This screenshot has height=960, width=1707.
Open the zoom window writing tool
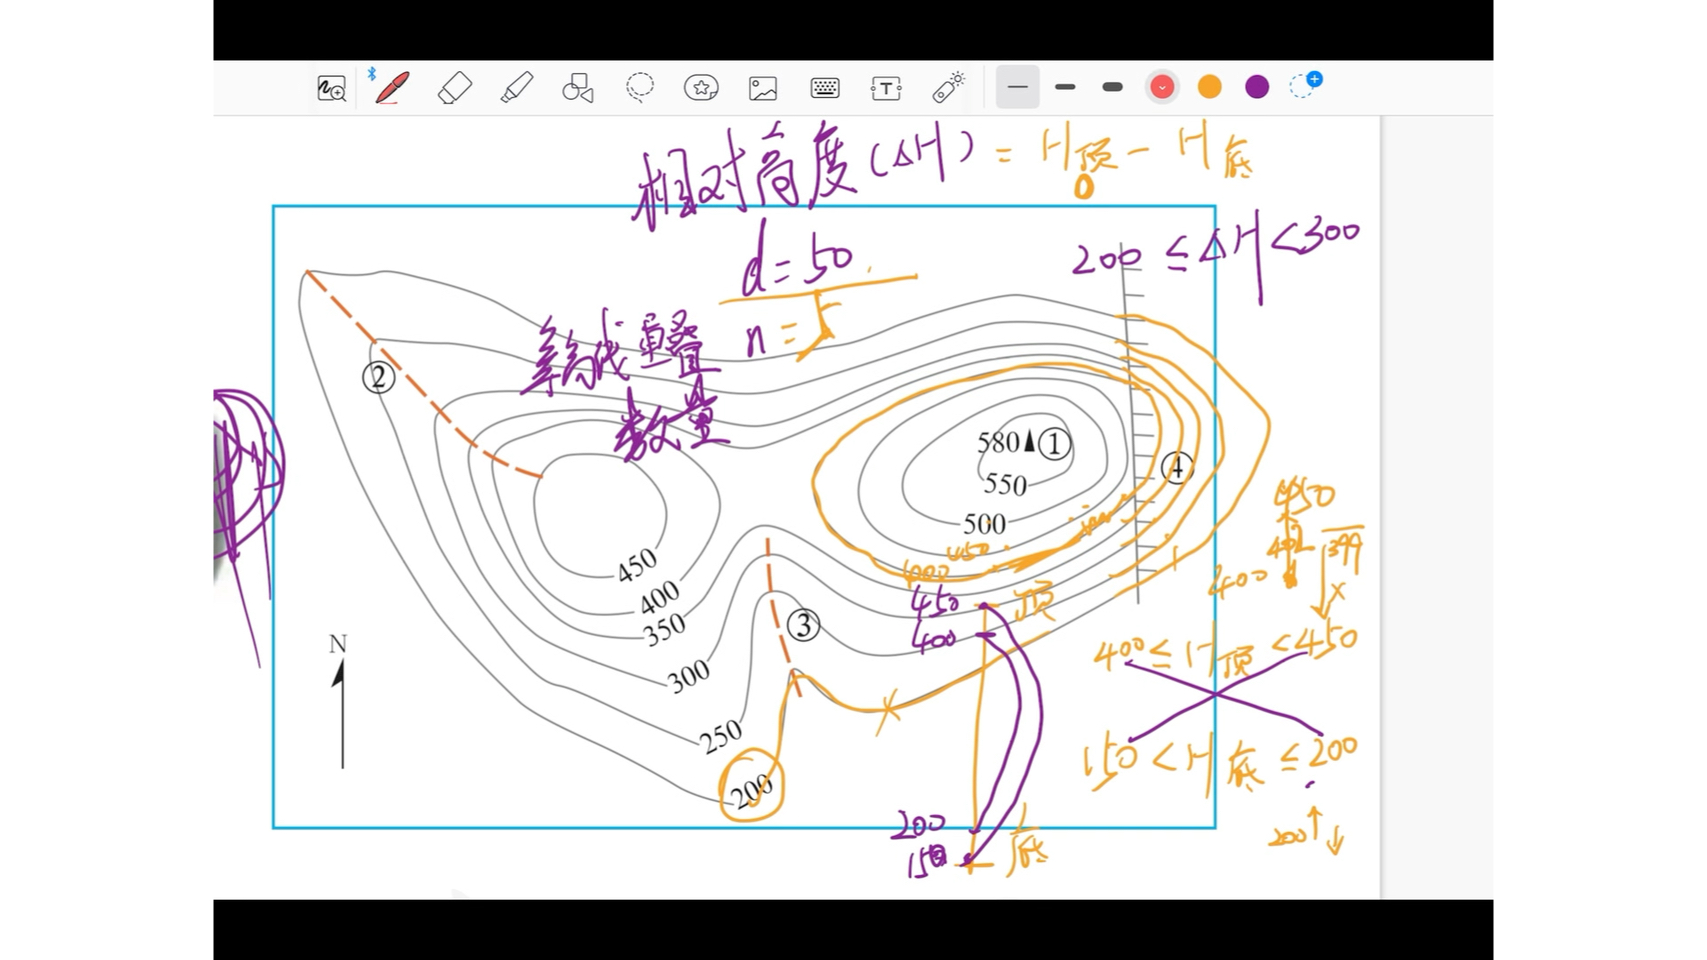coord(331,88)
